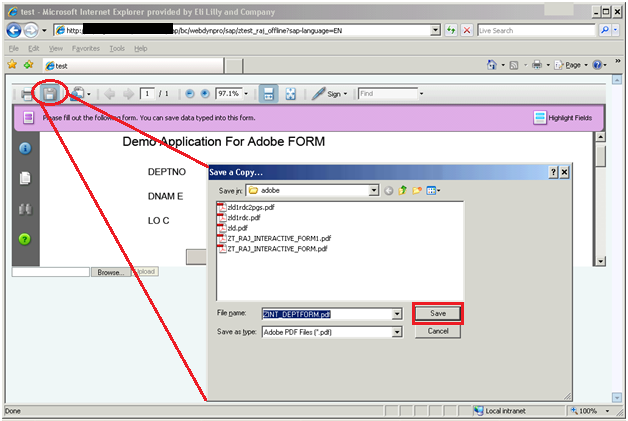Click the RSS feeds icon

tap(514, 65)
